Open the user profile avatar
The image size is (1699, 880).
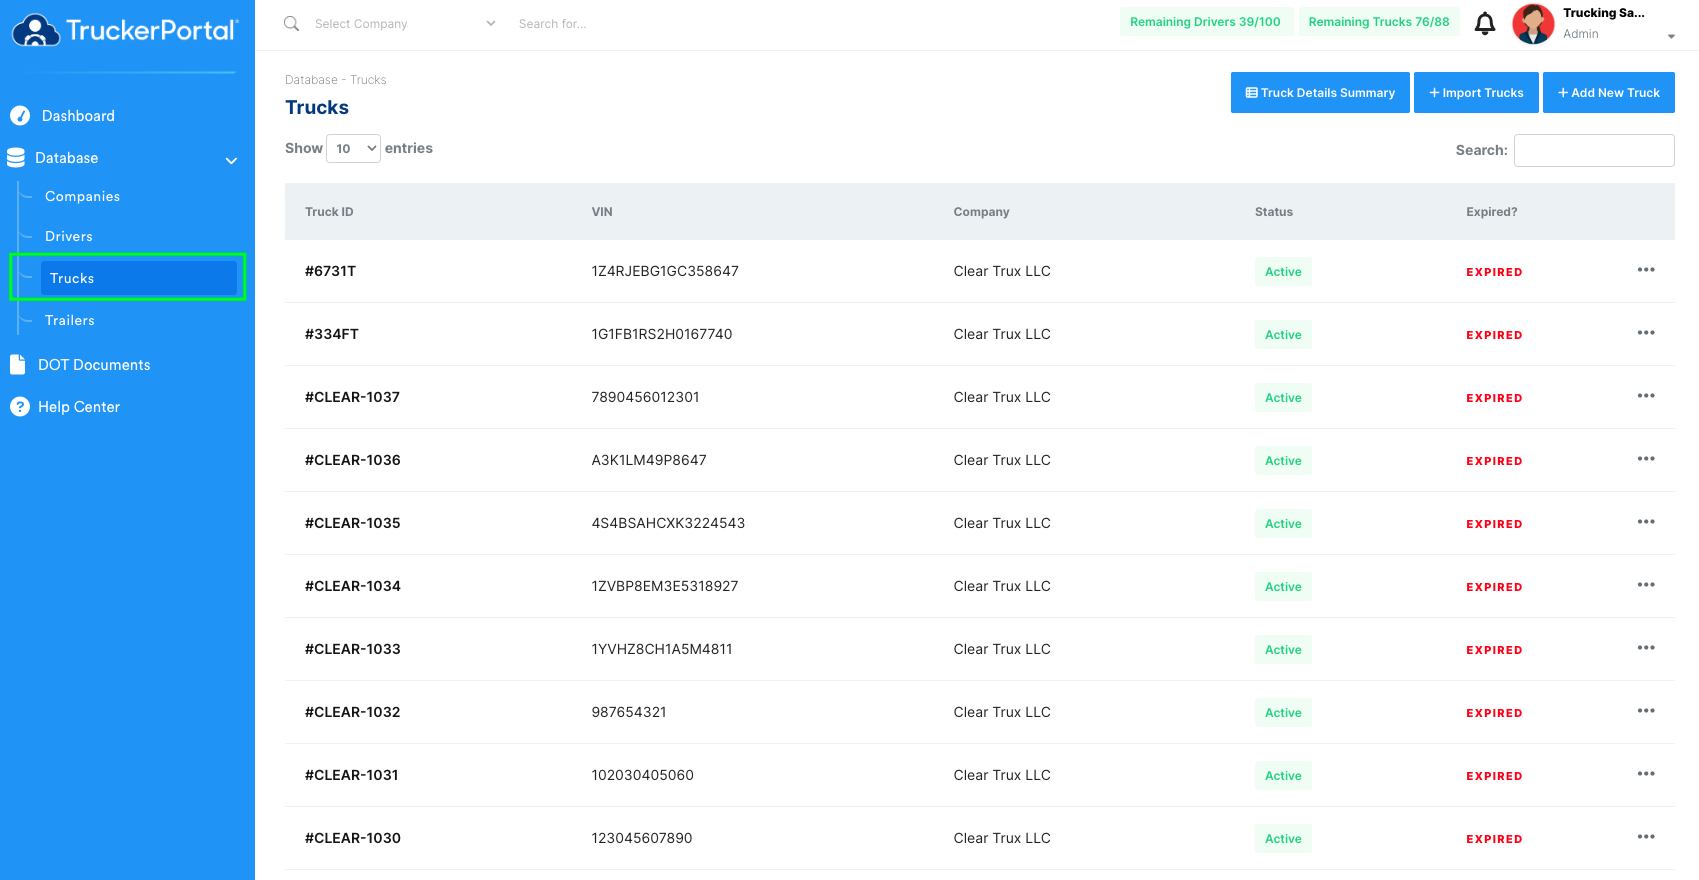pyautogui.click(x=1533, y=23)
